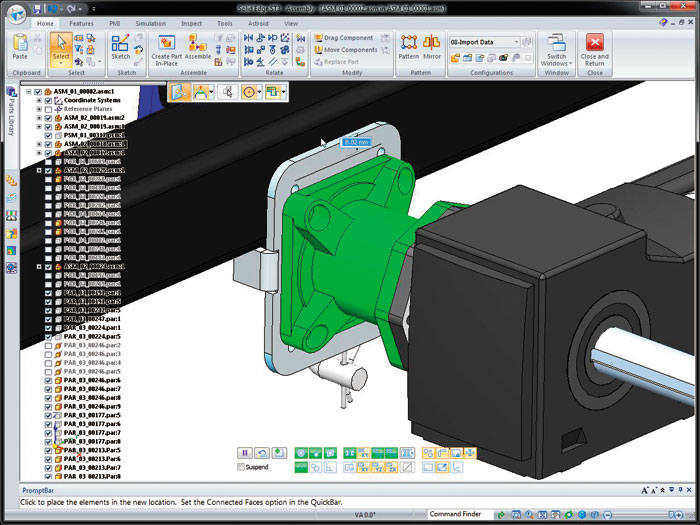Toggle the Suspend checkbox
This screenshot has height=525, width=700.
coord(240,467)
